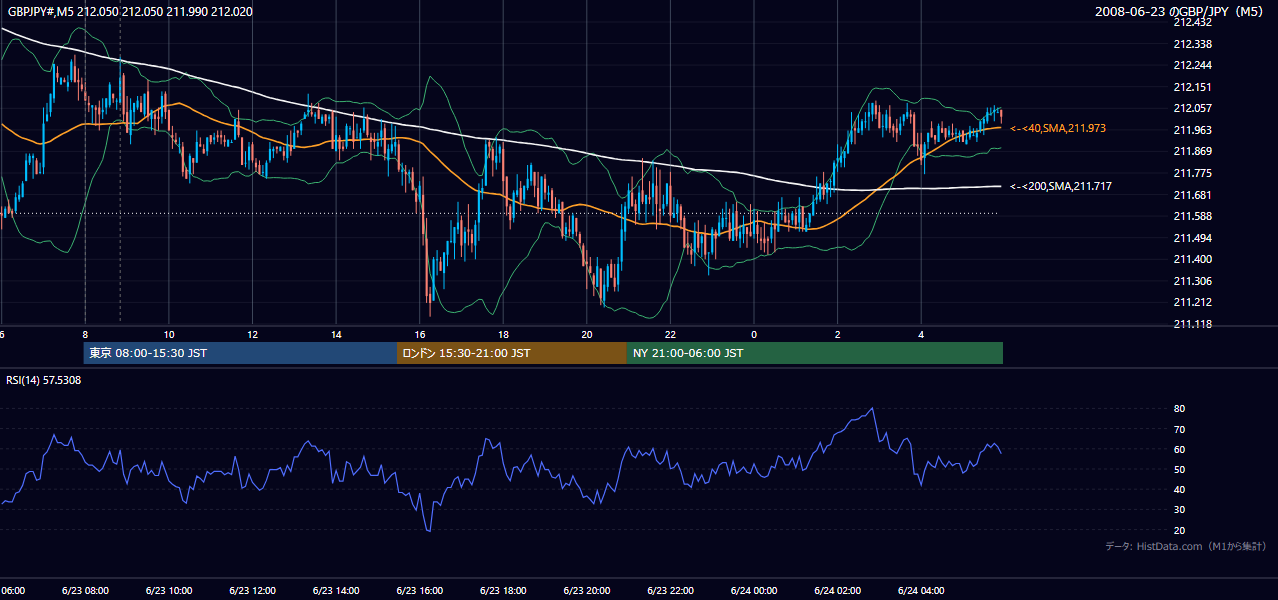Screen dimensions: 1278x600
Task: Click the RSI(14) 57.5308 indicator label
Action: pos(44,380)
